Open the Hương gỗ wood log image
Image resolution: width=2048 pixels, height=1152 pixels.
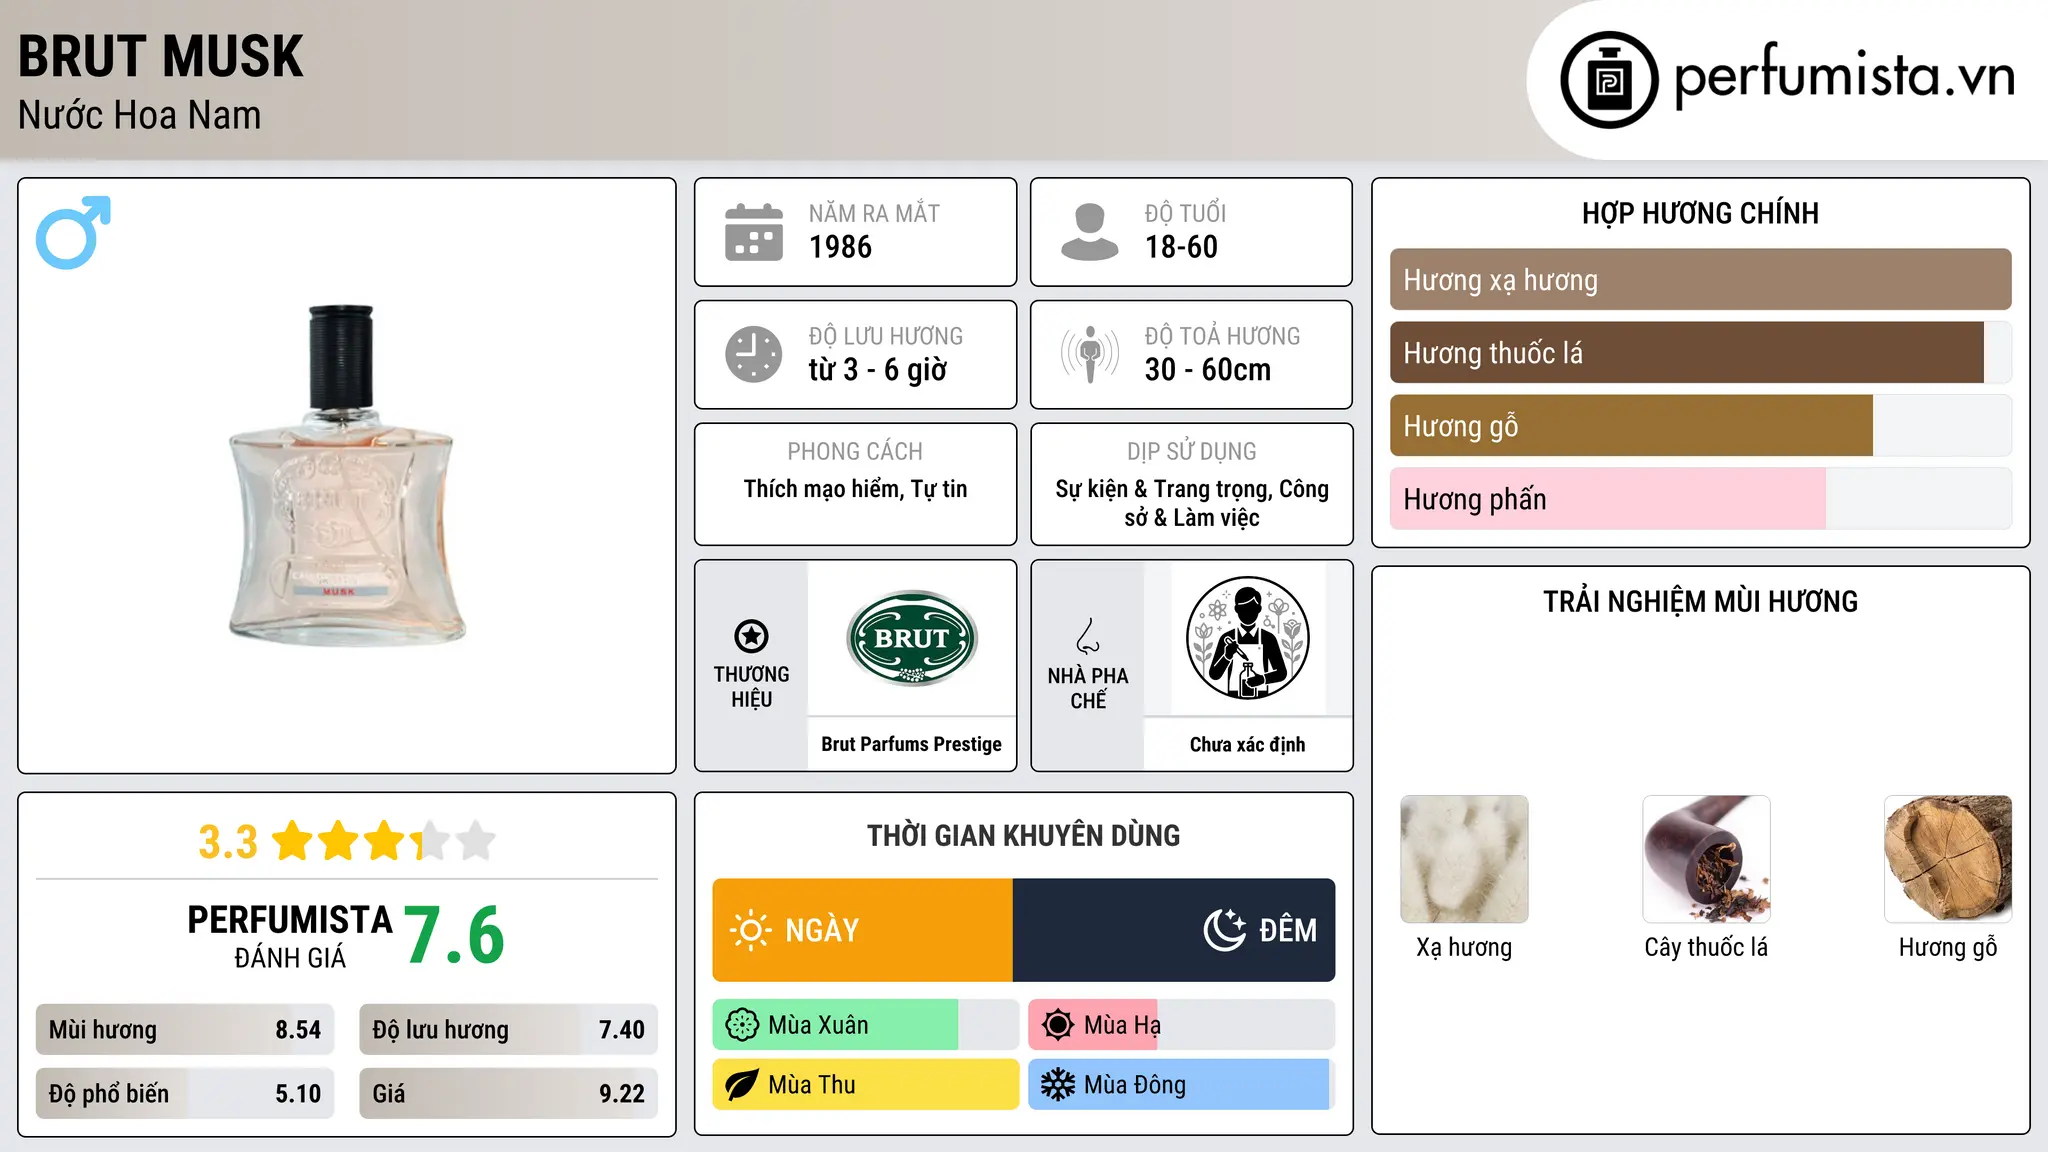tap(1948, 859)
